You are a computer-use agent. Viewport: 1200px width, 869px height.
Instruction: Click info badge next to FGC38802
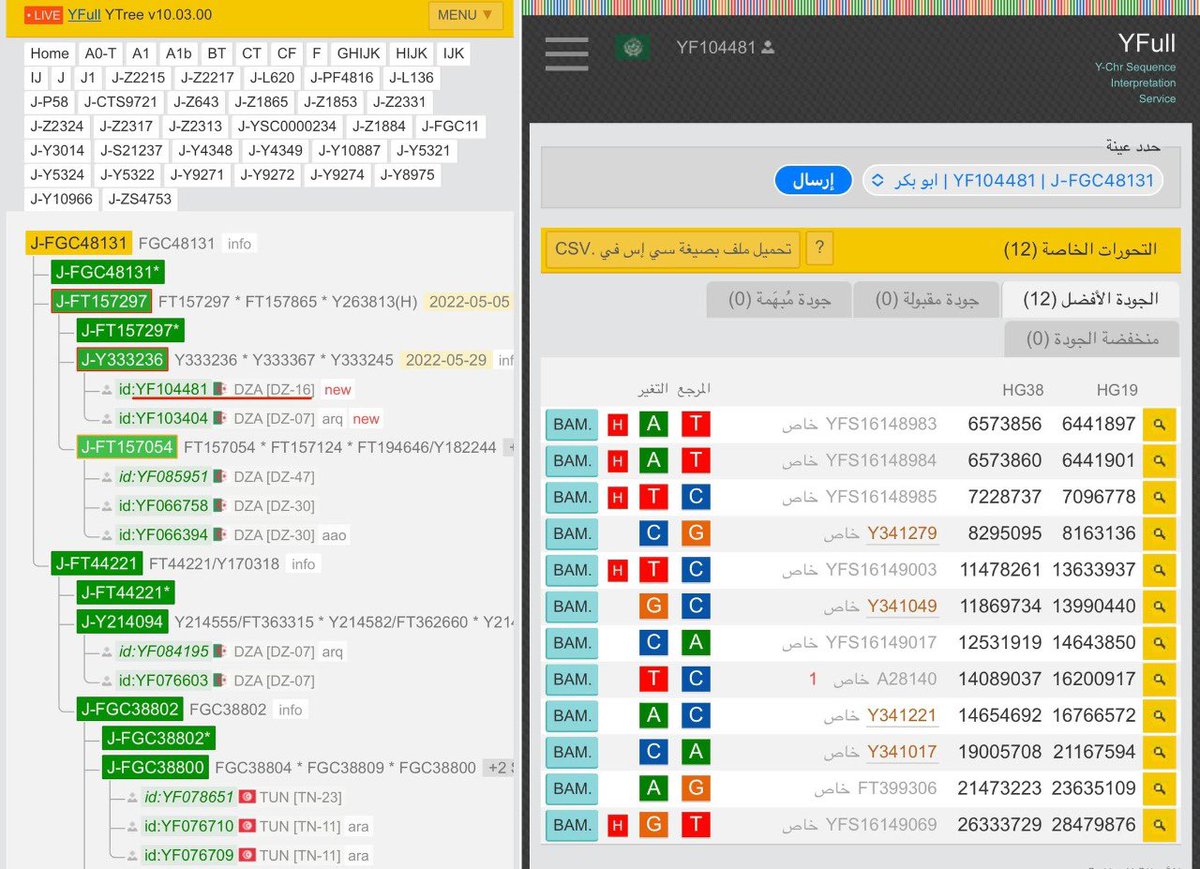(x=290, y=710)
